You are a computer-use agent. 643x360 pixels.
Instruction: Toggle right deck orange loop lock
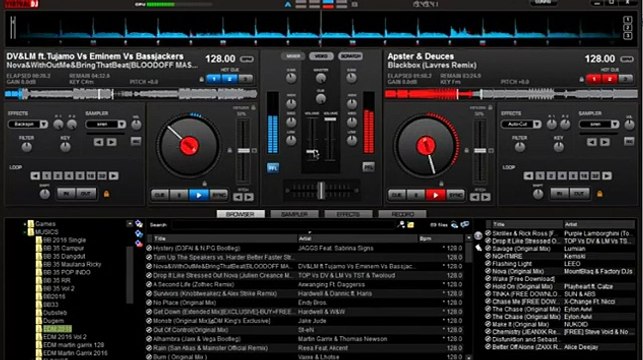click(600, 194)
